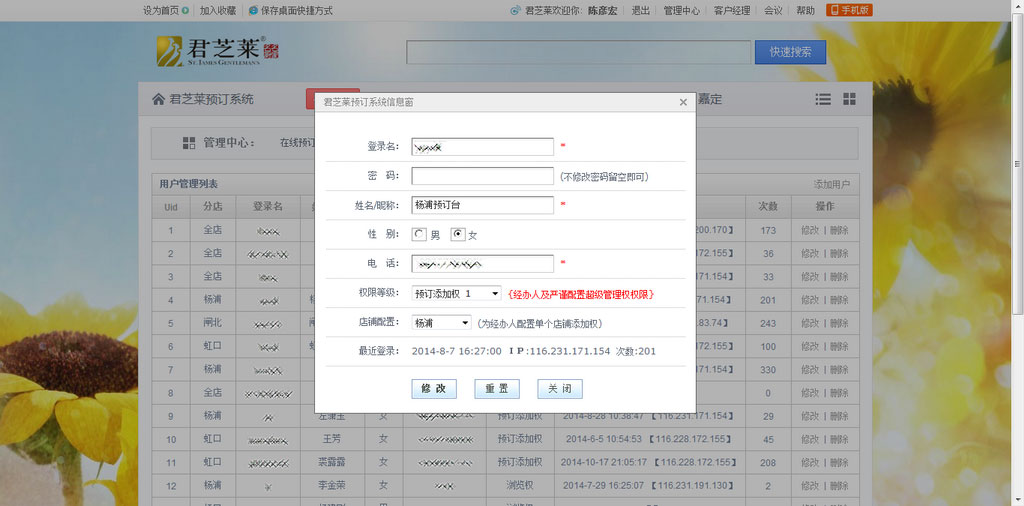Open 帮助 in top bar
Viewport: 1024px width, 506px height.
[x=806, y=10]
